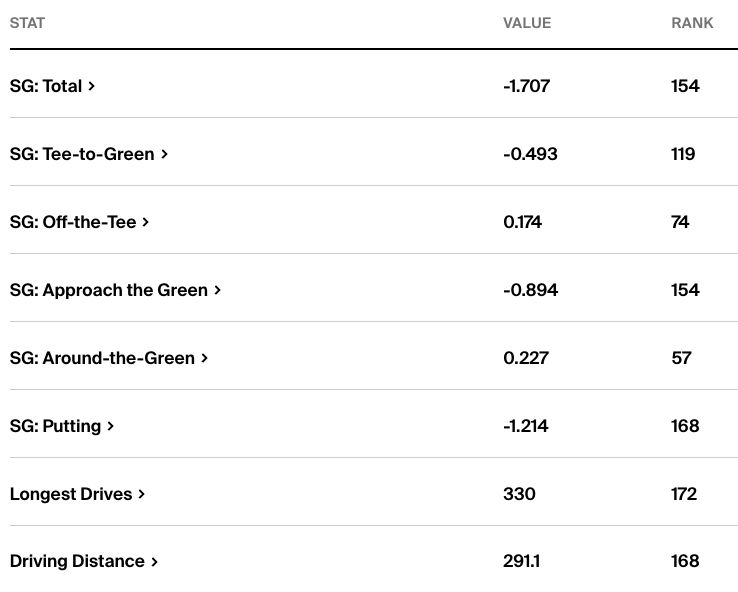Open SG: Around-the-Green stat page
The image size is (738, 592).
[102, 358]
